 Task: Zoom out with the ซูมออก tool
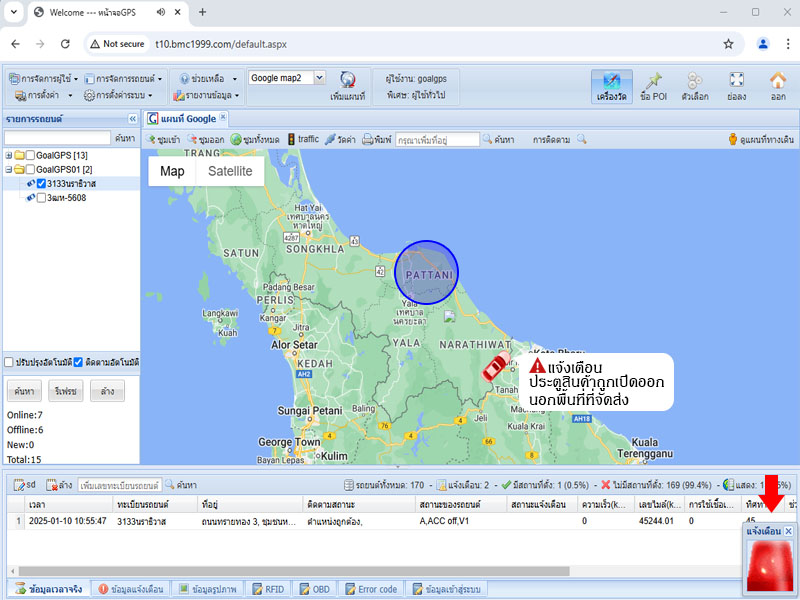206,139
